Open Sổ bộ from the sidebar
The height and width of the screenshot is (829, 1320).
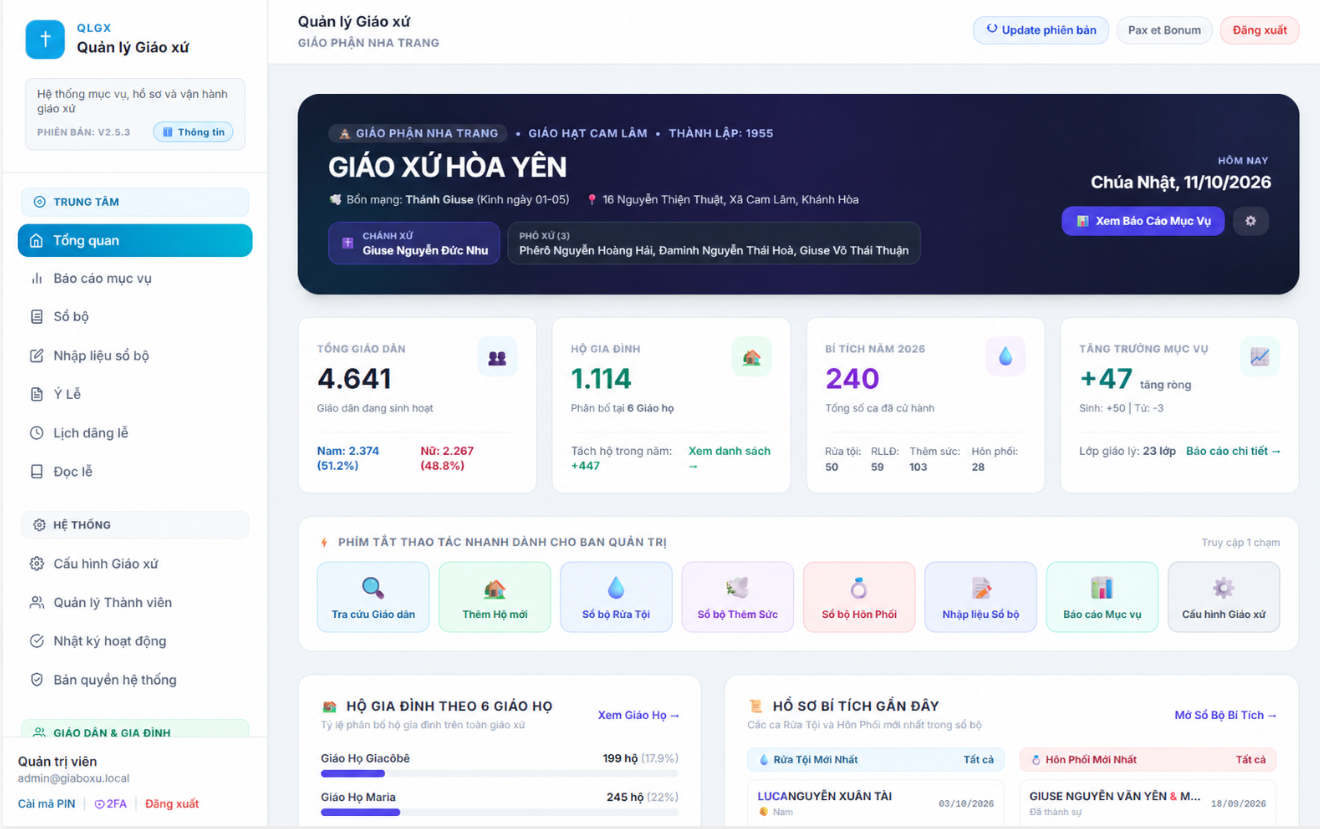[135, 317]
